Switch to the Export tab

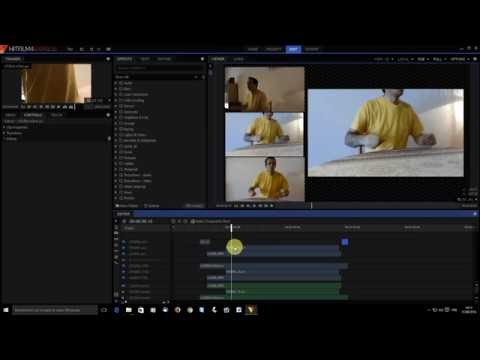(x=312, y=49)
